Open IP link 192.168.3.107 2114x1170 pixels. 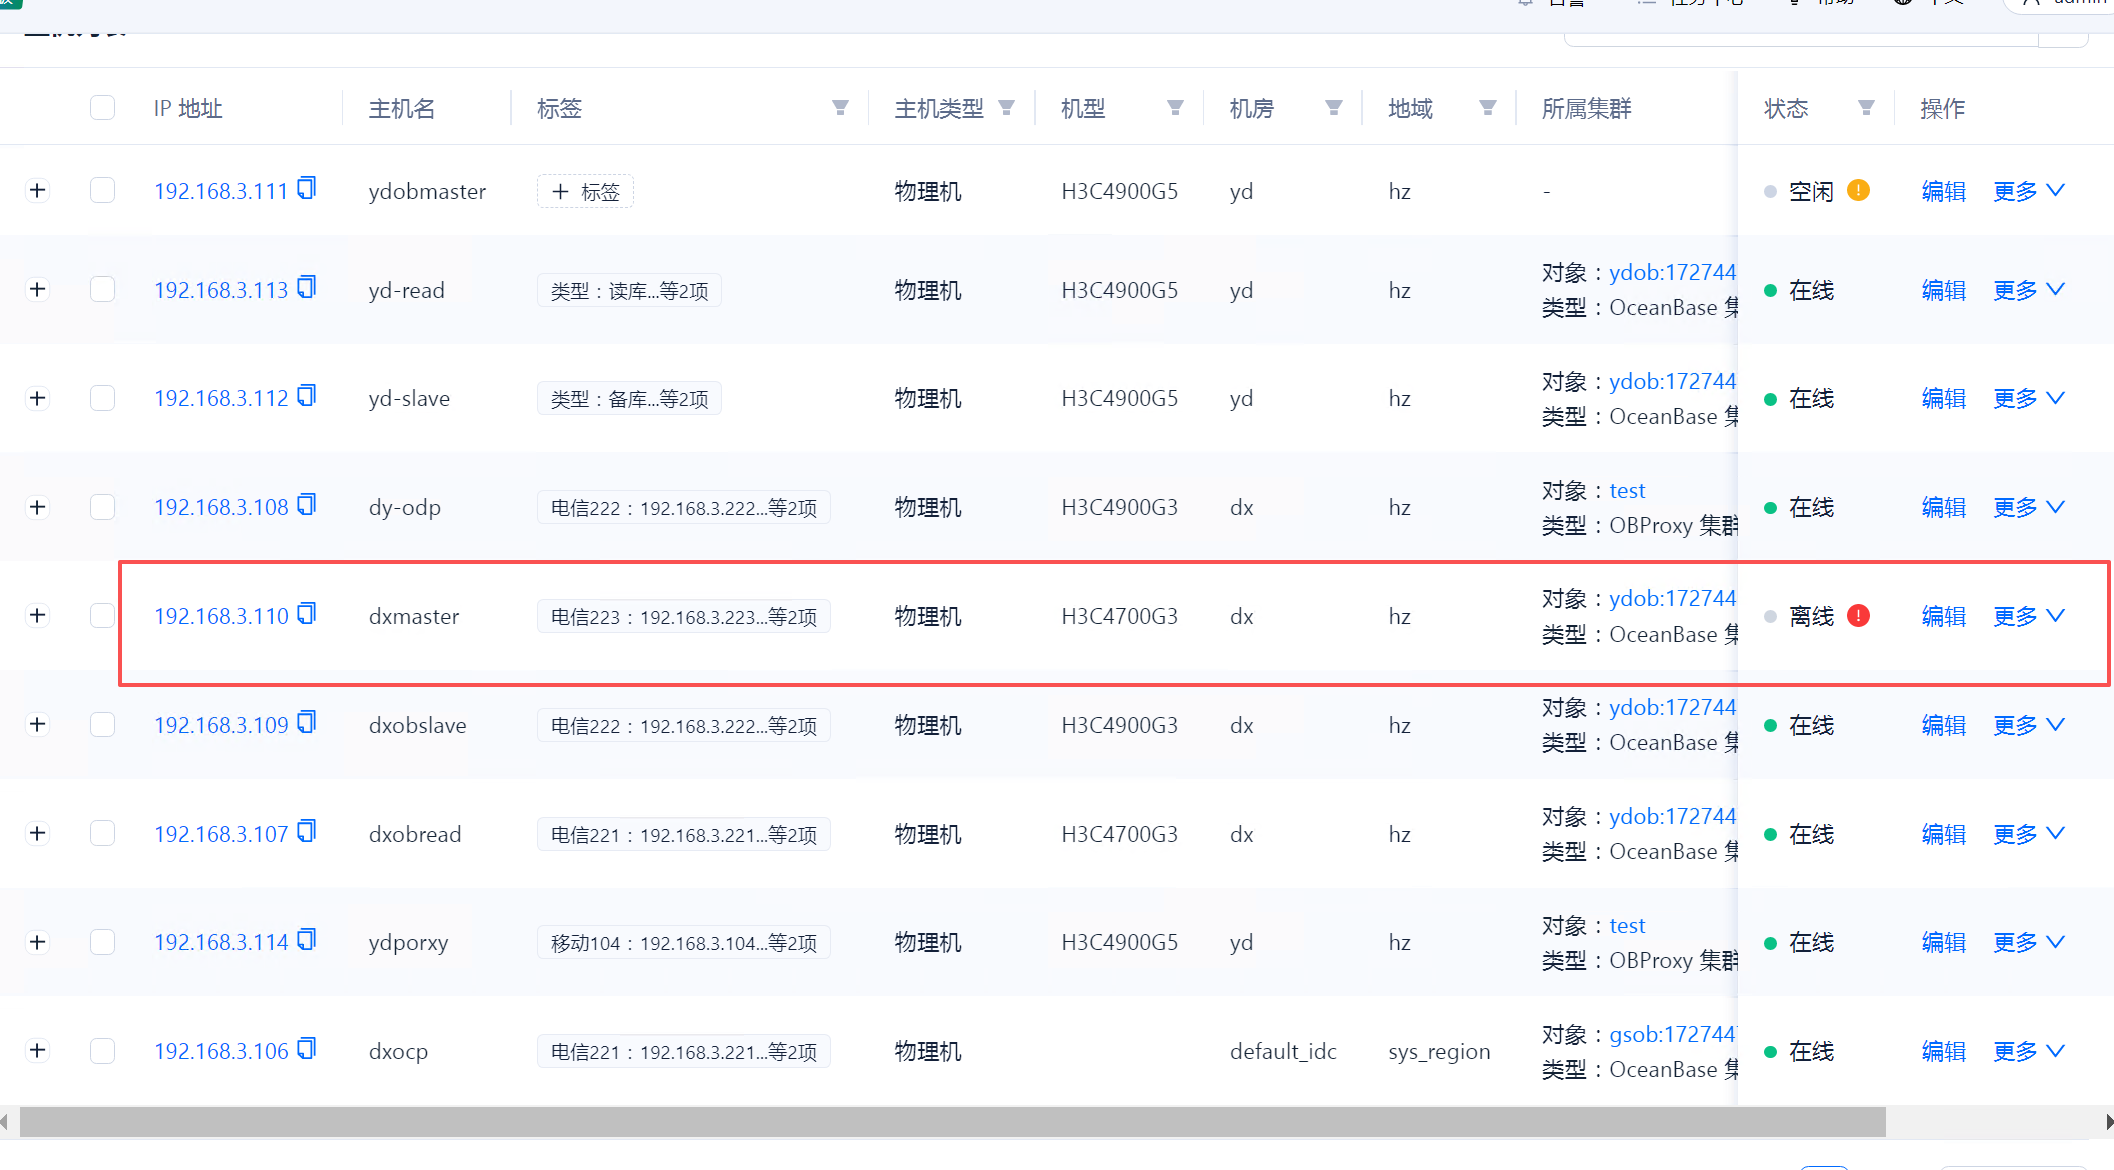pyautogui.click(x=221, y=834)
